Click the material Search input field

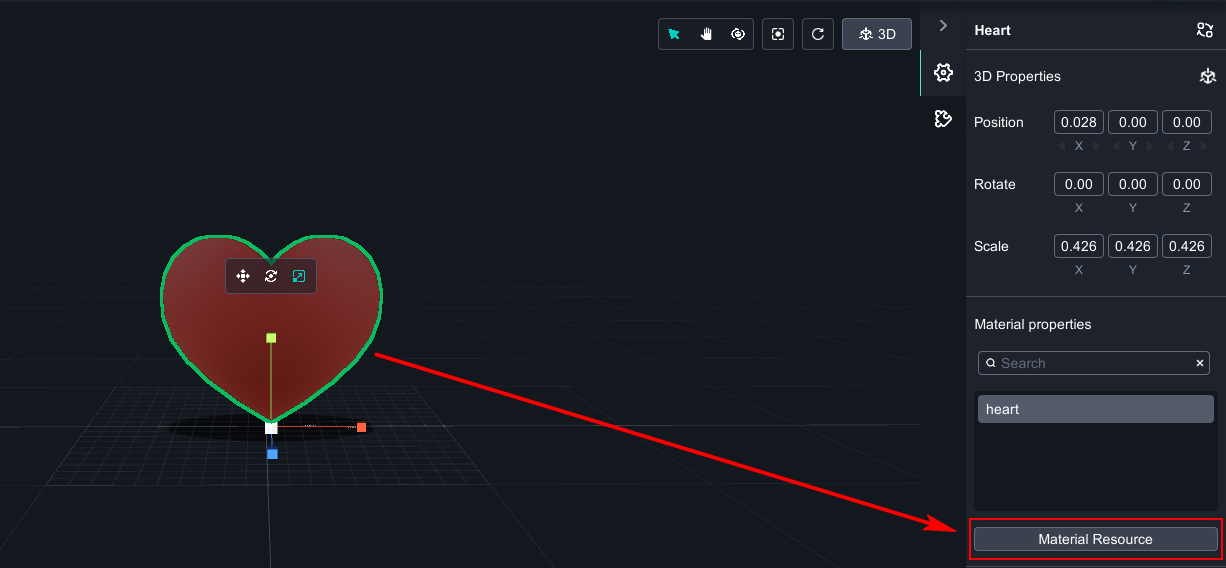(1090, 363)
